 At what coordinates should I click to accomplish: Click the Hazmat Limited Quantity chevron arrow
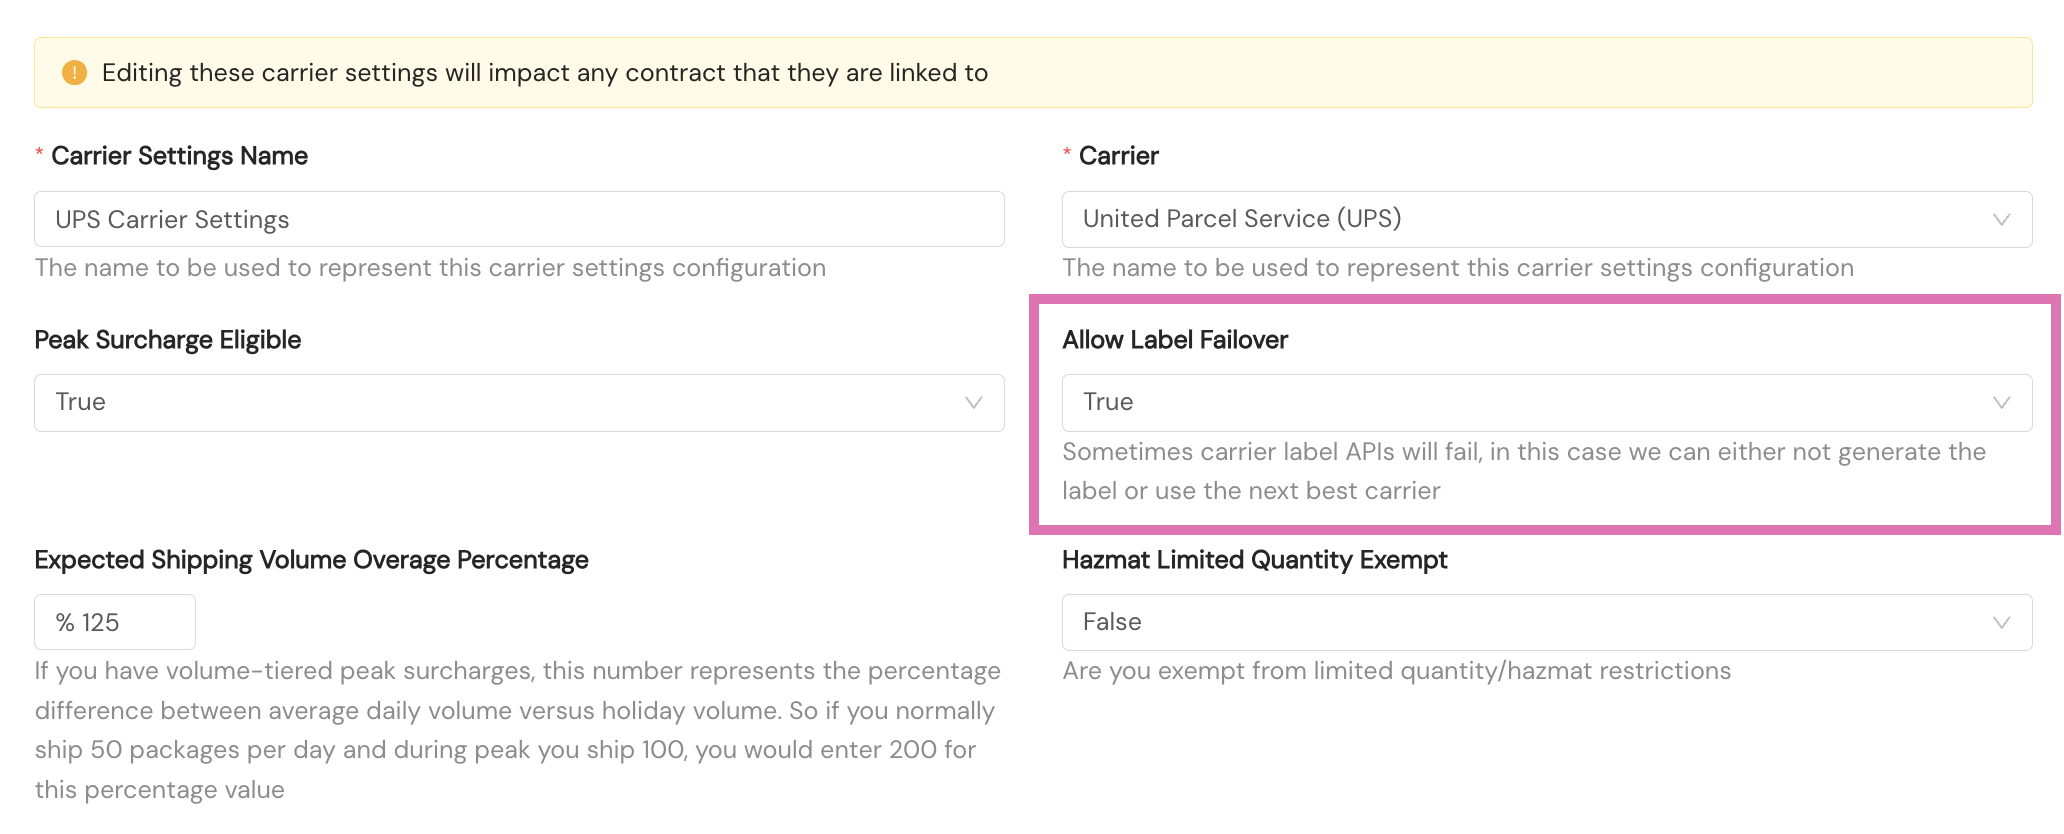point(2001,623)
